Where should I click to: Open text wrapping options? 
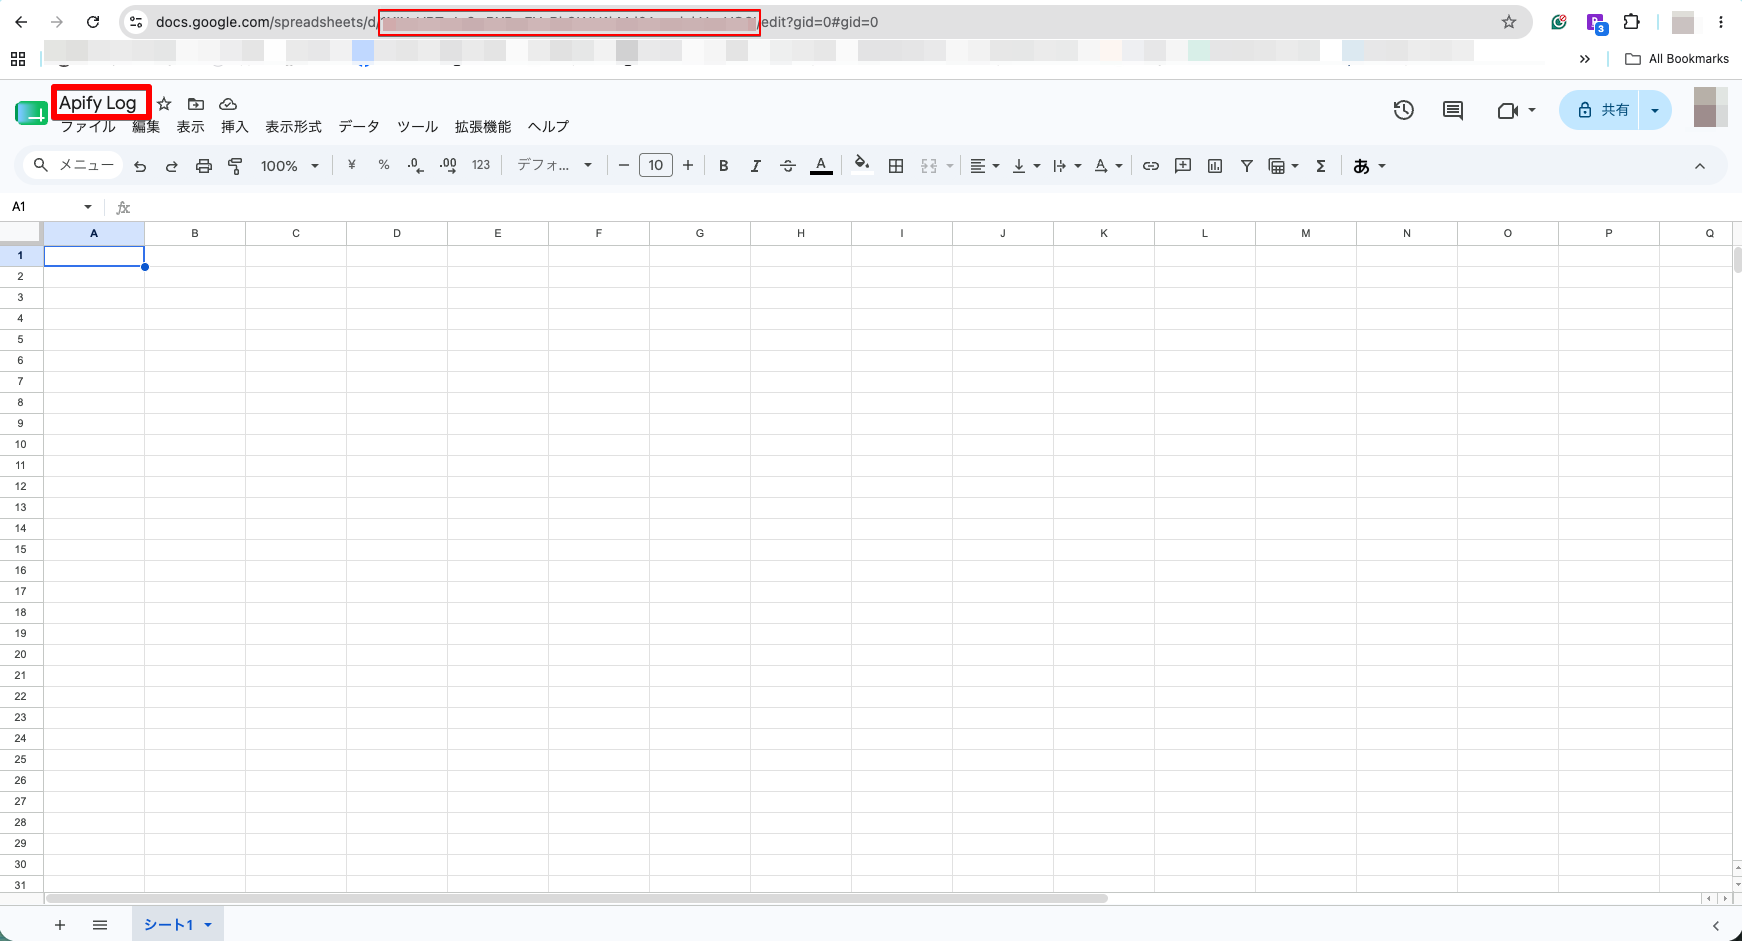[1067, 166]
